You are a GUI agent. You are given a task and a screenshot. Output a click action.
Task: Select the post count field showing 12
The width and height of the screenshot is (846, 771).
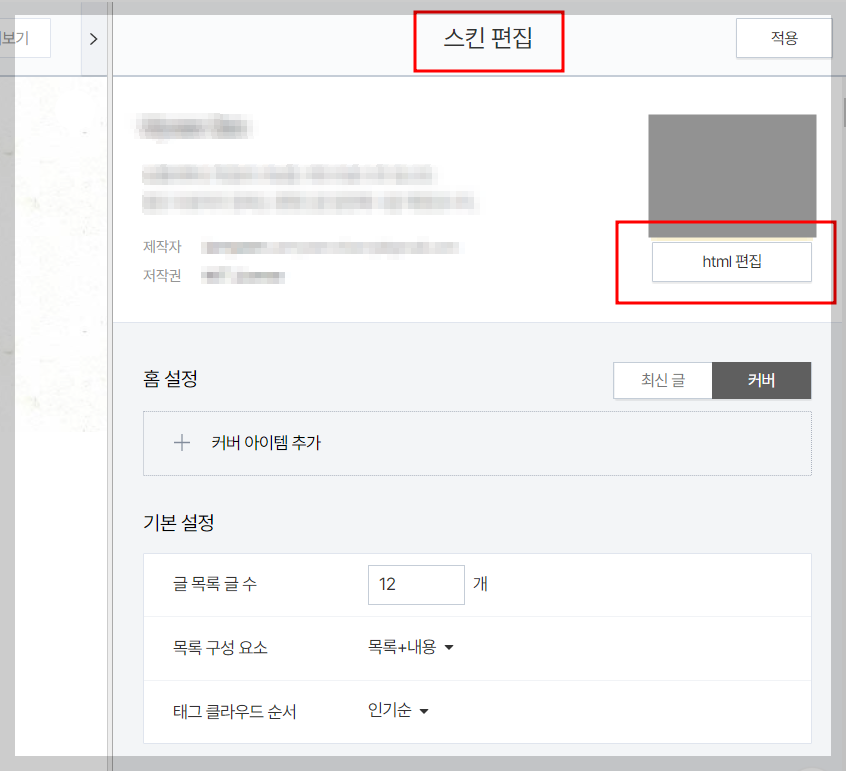click(415, 584)
